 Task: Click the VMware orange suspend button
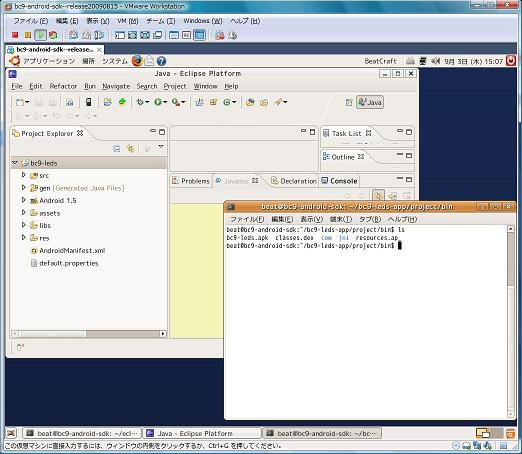pos(28,35)
